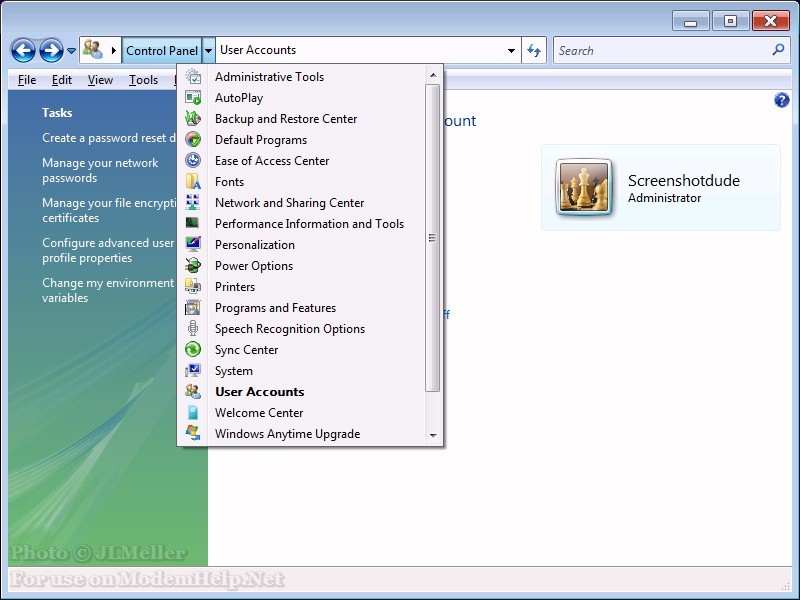The image size is (800, 600).
Task: Select Network and Sharing Center
Action: [289, 203]
